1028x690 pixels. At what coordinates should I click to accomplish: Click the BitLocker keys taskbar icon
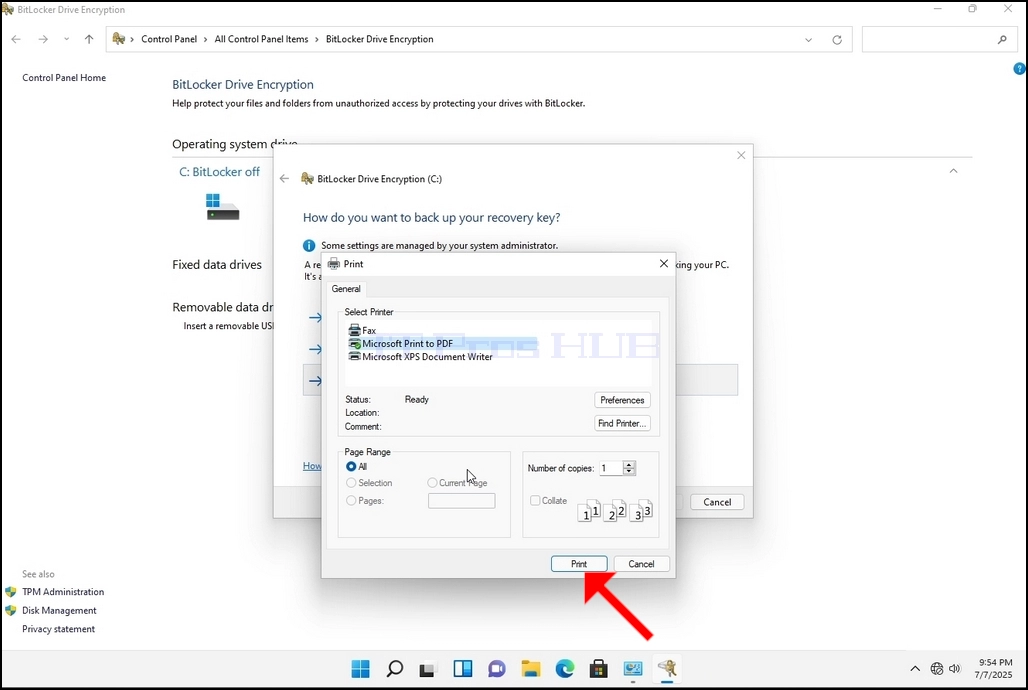click(x=667, y=669)
